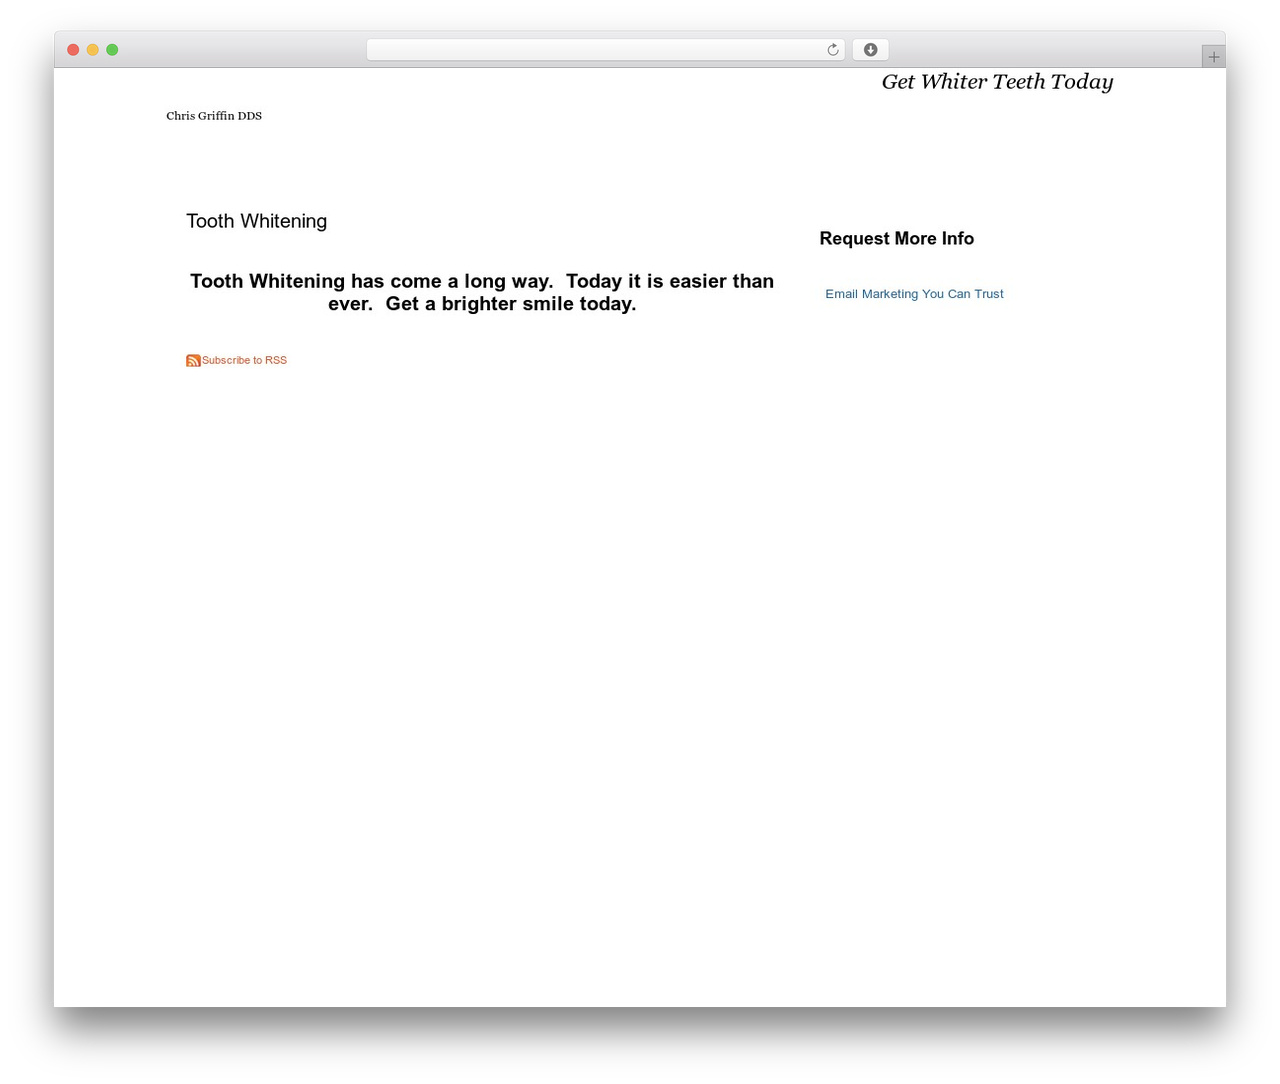The width and height of the screenshot is (1280, 1084).
Task: Maximize window using green button
Action: [x=112, y=50]
